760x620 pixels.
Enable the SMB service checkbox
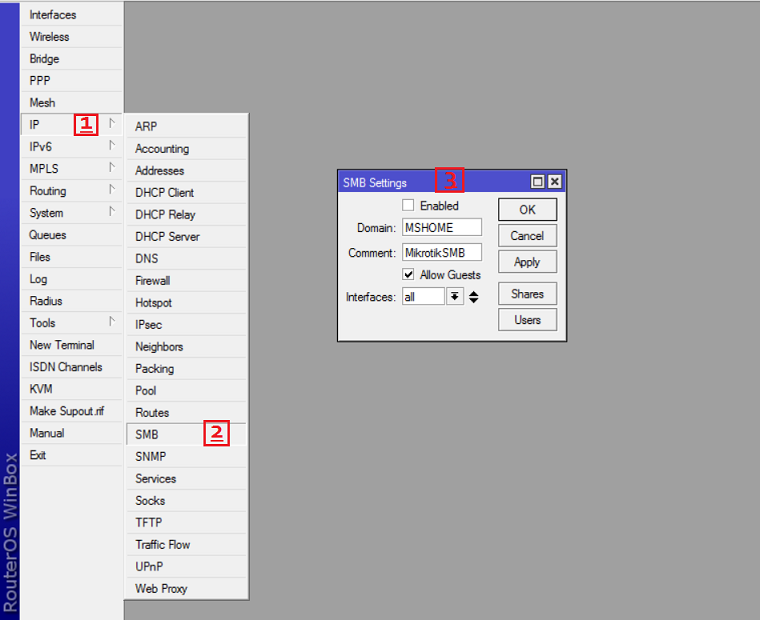coord(408,206)
